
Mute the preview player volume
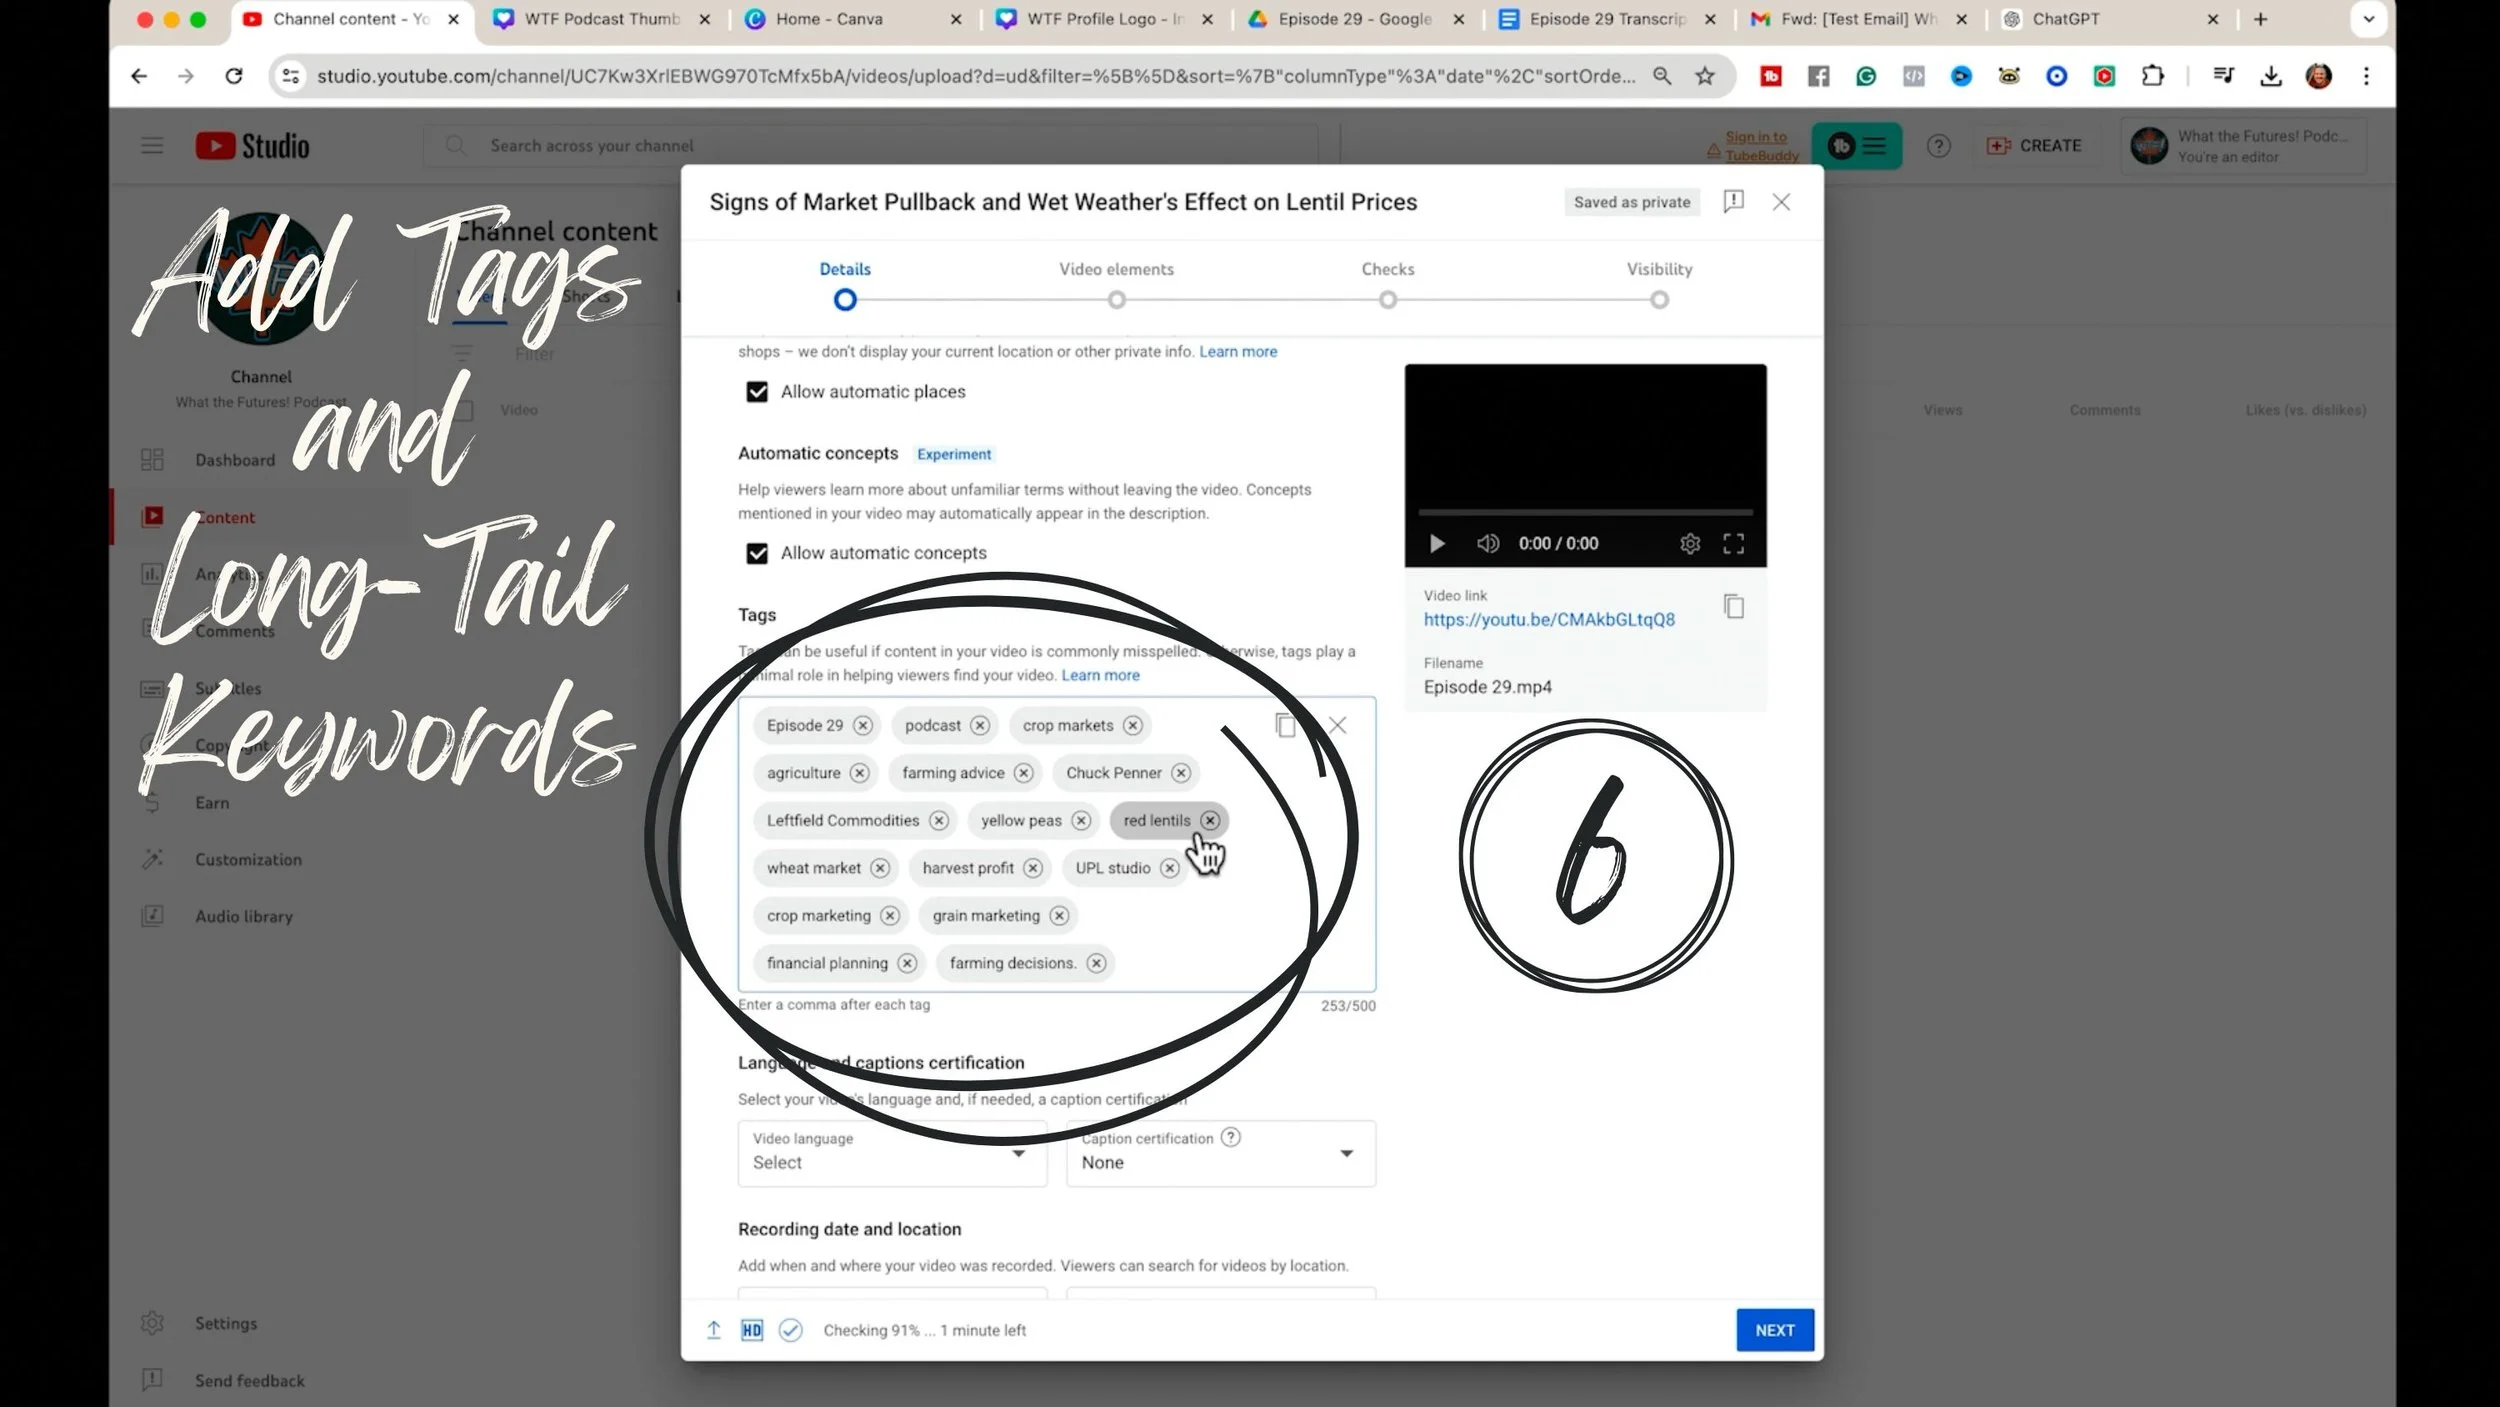1488,543
